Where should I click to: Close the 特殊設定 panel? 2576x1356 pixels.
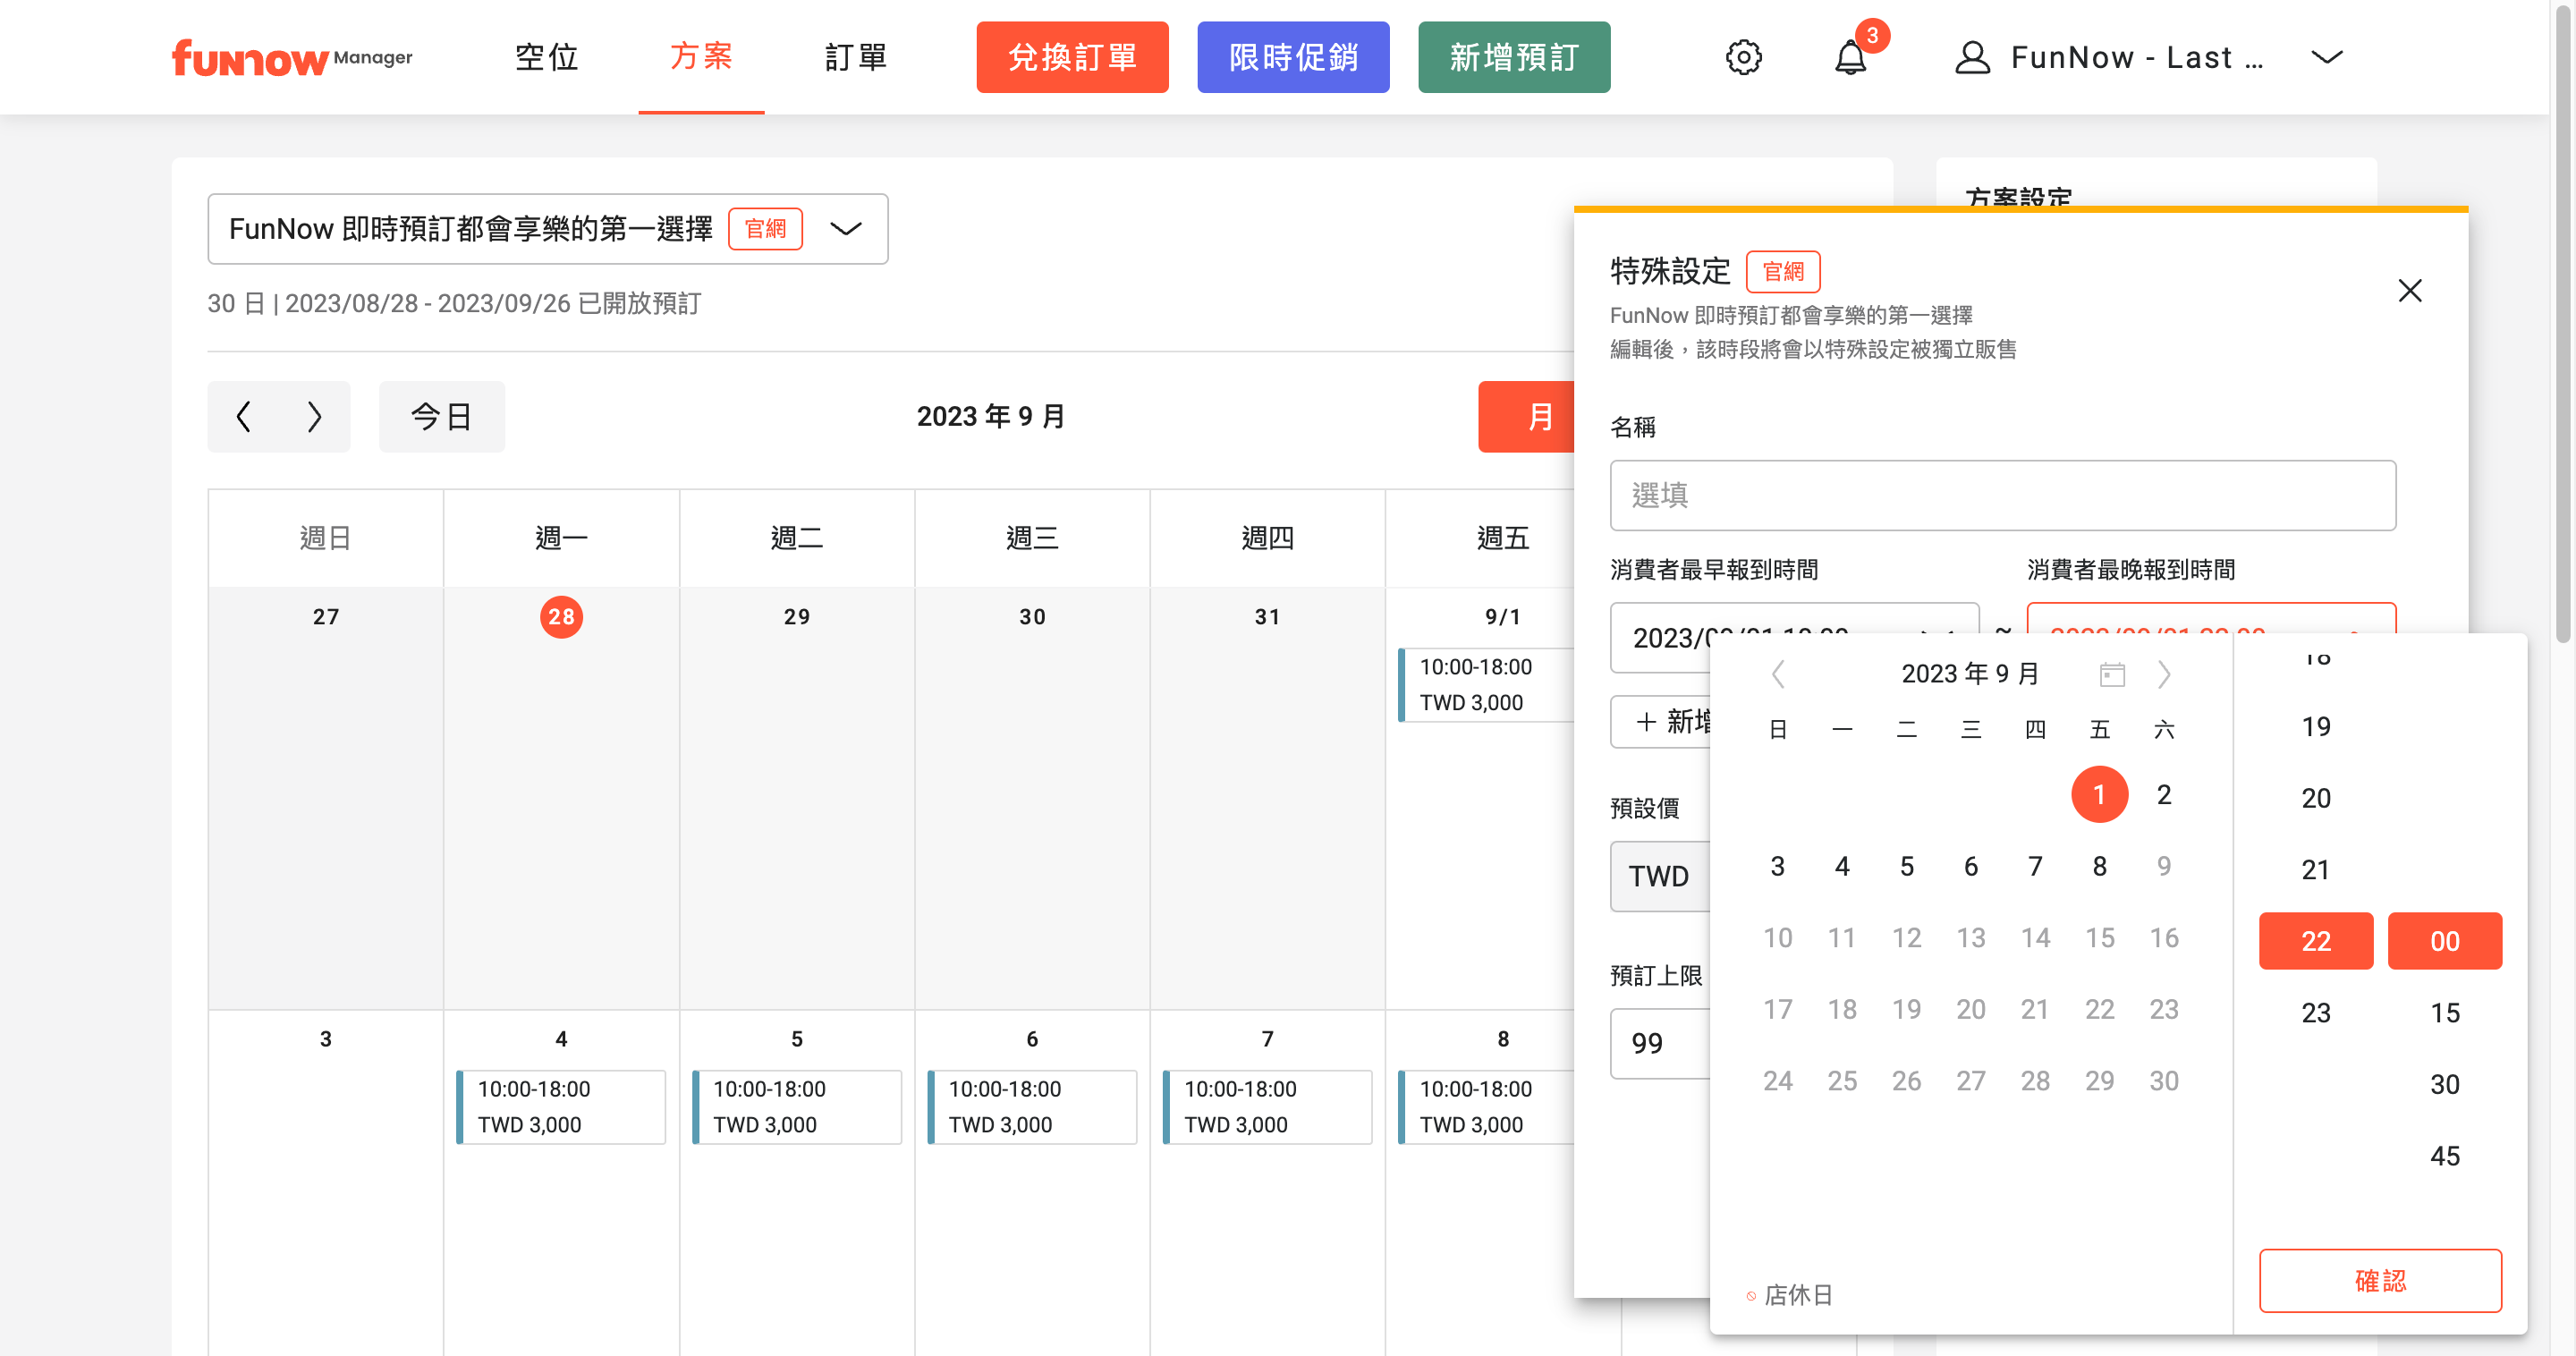click(x=2409, y=291)
